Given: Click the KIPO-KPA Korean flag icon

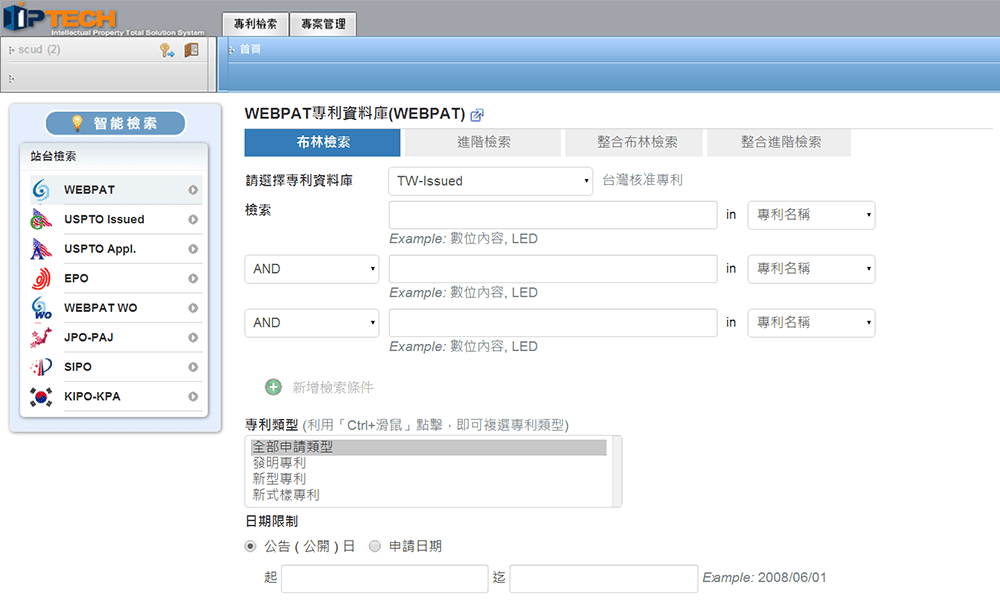Looking at the screenshot, I should point(41,397).
